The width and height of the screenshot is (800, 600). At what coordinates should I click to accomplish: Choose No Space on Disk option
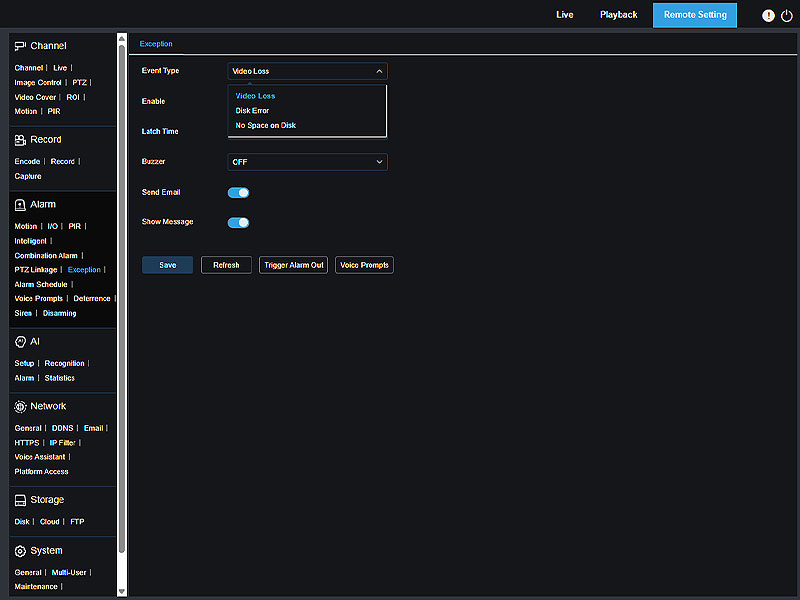265,126
